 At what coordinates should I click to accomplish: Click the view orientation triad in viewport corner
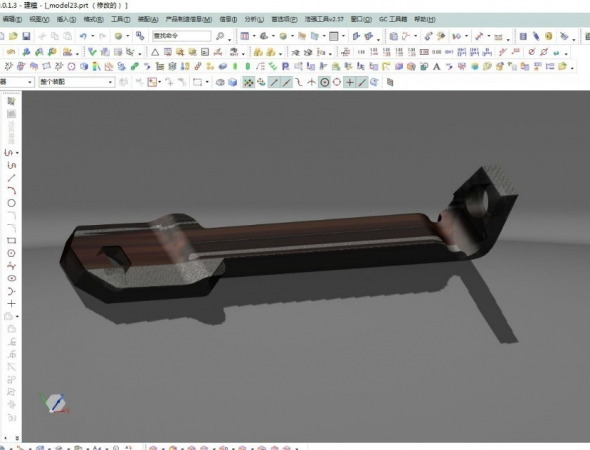(x=55, y=403)
